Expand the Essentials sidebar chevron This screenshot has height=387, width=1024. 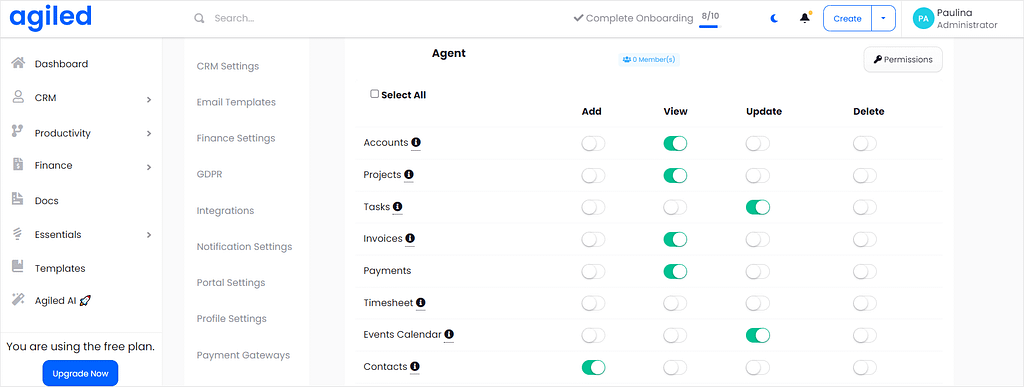point(149,235)
